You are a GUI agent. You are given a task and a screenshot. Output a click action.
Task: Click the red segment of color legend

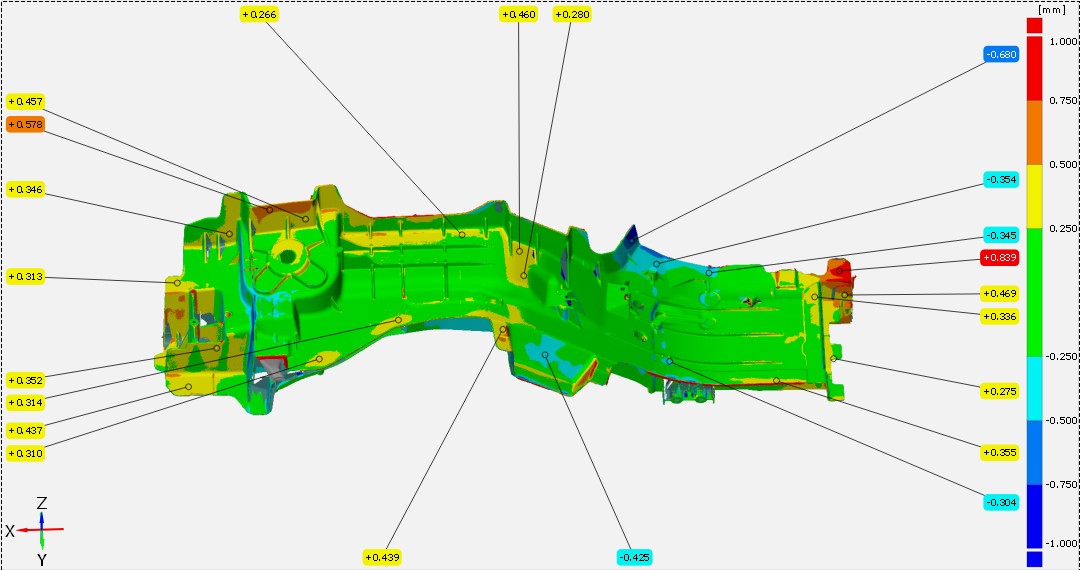coord(1034,68)
